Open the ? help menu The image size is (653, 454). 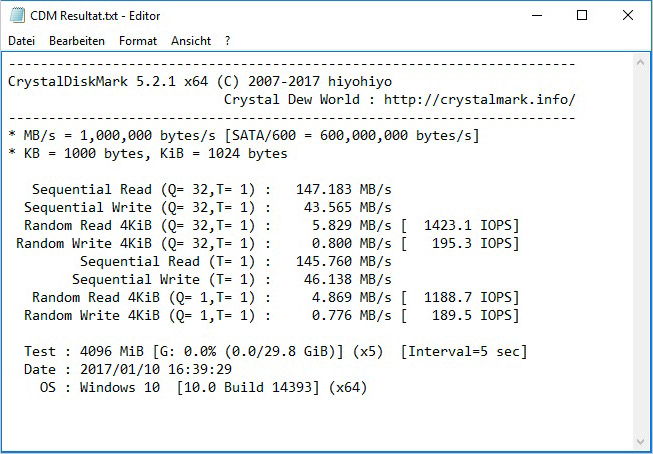227,41
